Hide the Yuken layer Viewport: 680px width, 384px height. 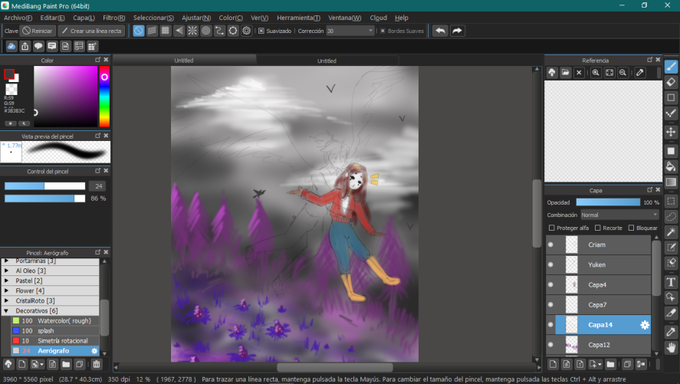[551, 265]
